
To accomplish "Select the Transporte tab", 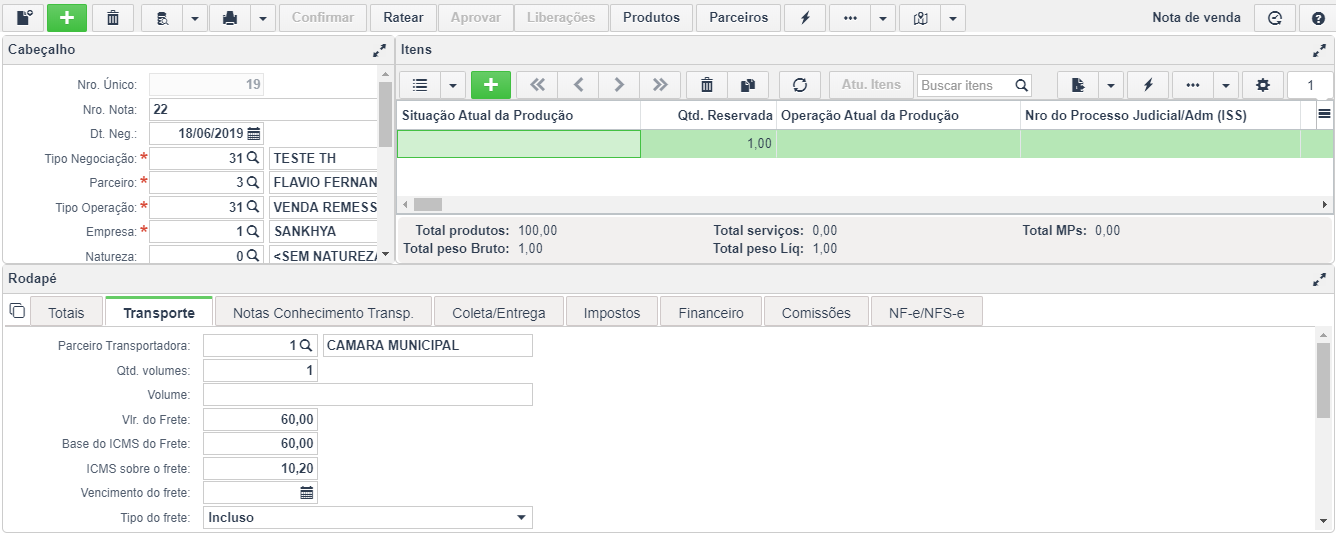I will click(x=159, y=312).
